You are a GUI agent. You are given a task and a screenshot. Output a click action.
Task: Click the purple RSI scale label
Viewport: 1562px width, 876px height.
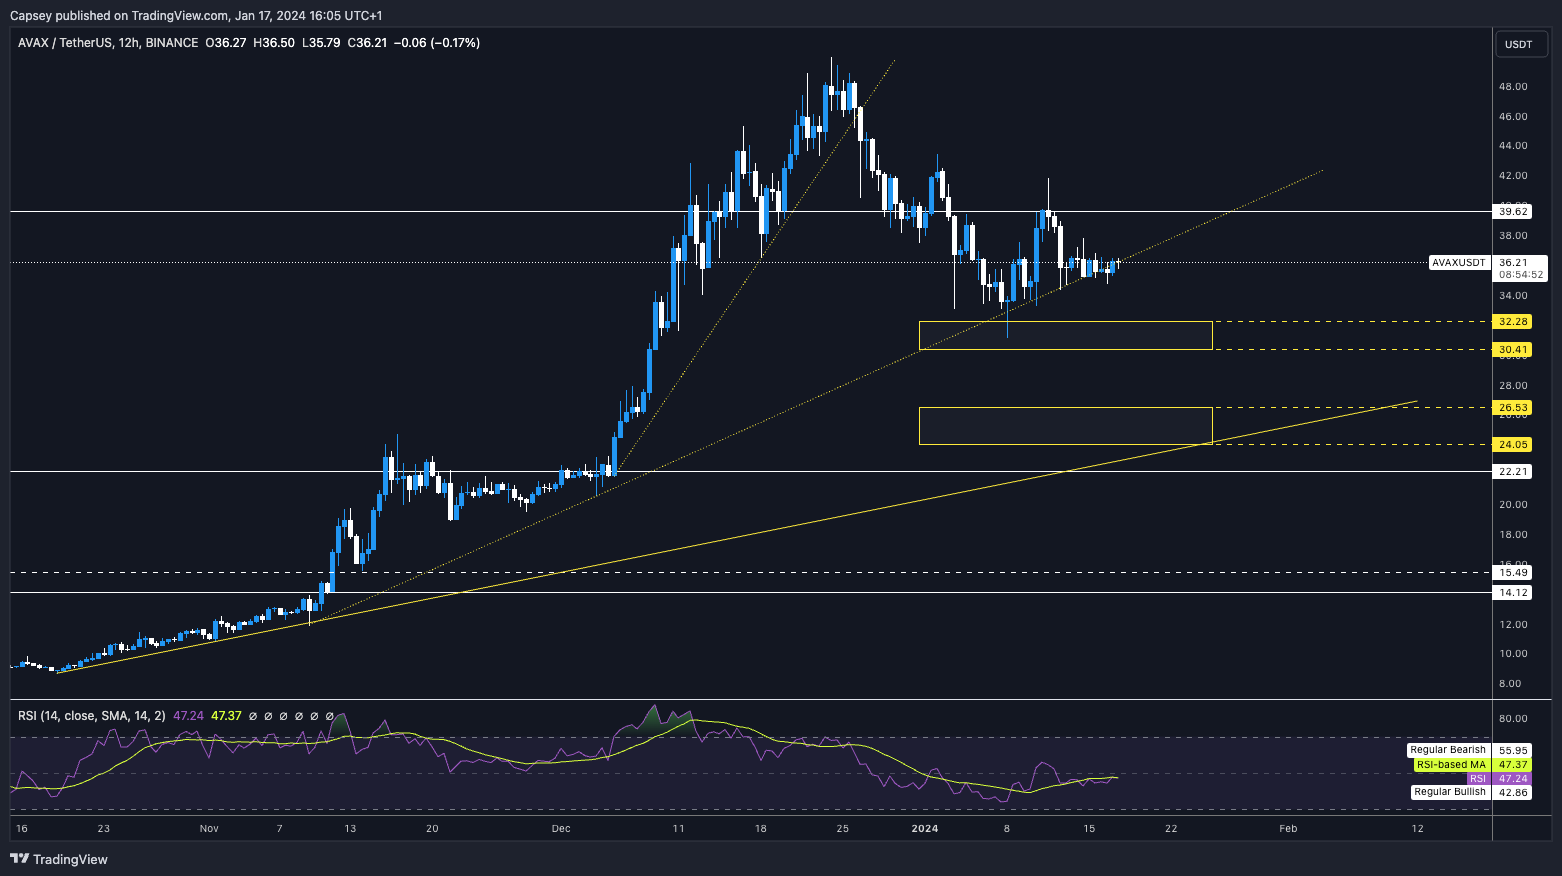[x=1477, y=779]
